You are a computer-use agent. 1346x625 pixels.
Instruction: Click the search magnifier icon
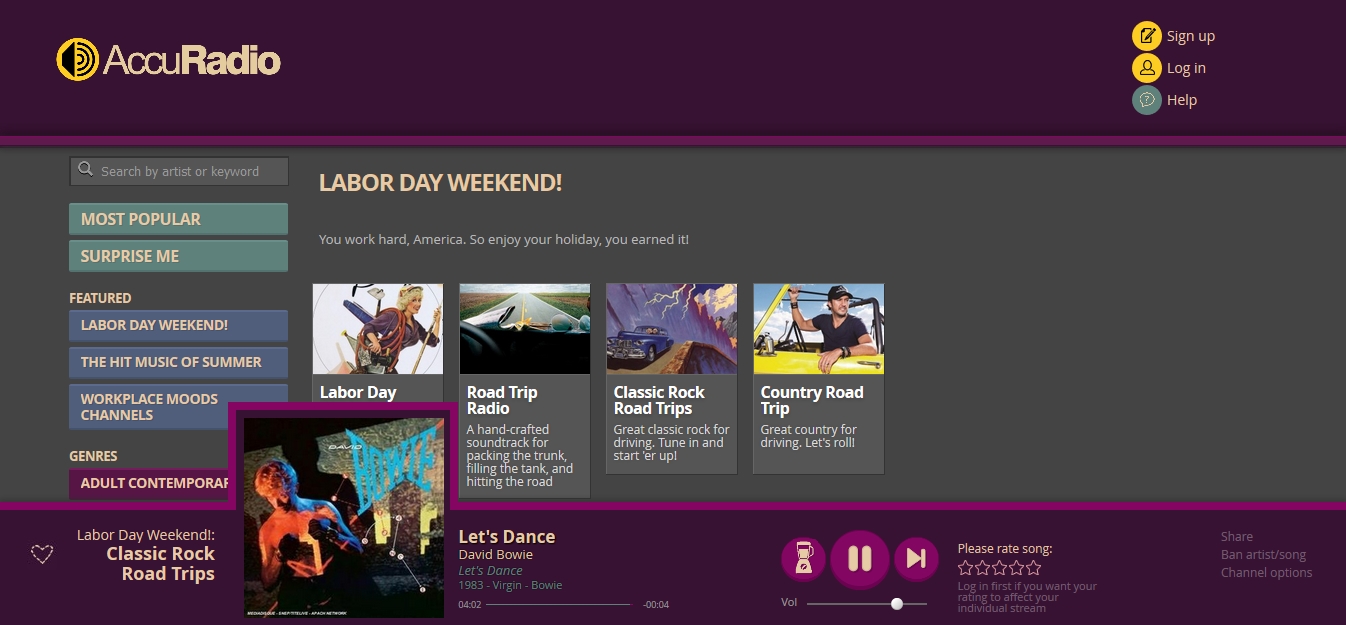pyautogui.click(x=86, y=170)
